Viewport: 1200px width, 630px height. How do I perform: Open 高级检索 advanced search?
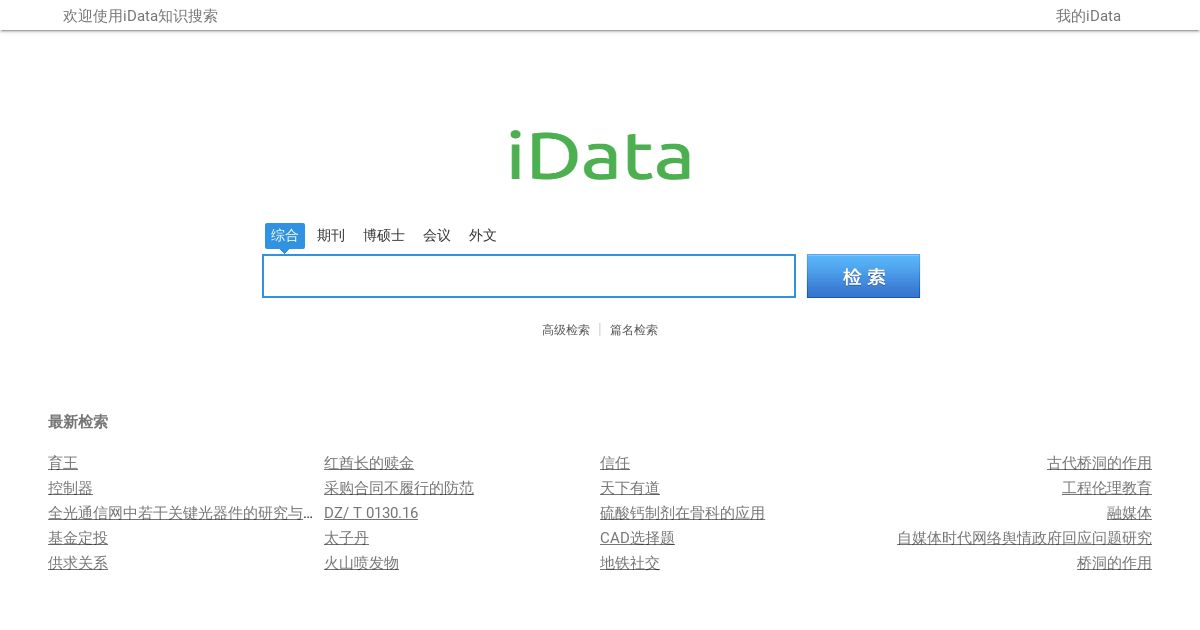(x=566, y=330)
